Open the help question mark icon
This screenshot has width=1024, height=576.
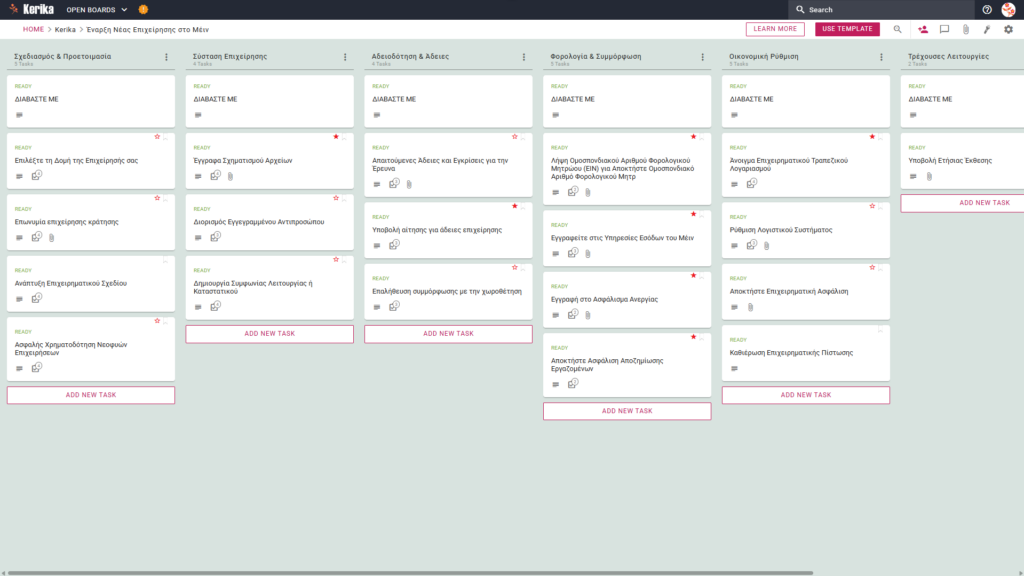pos(987,10)
